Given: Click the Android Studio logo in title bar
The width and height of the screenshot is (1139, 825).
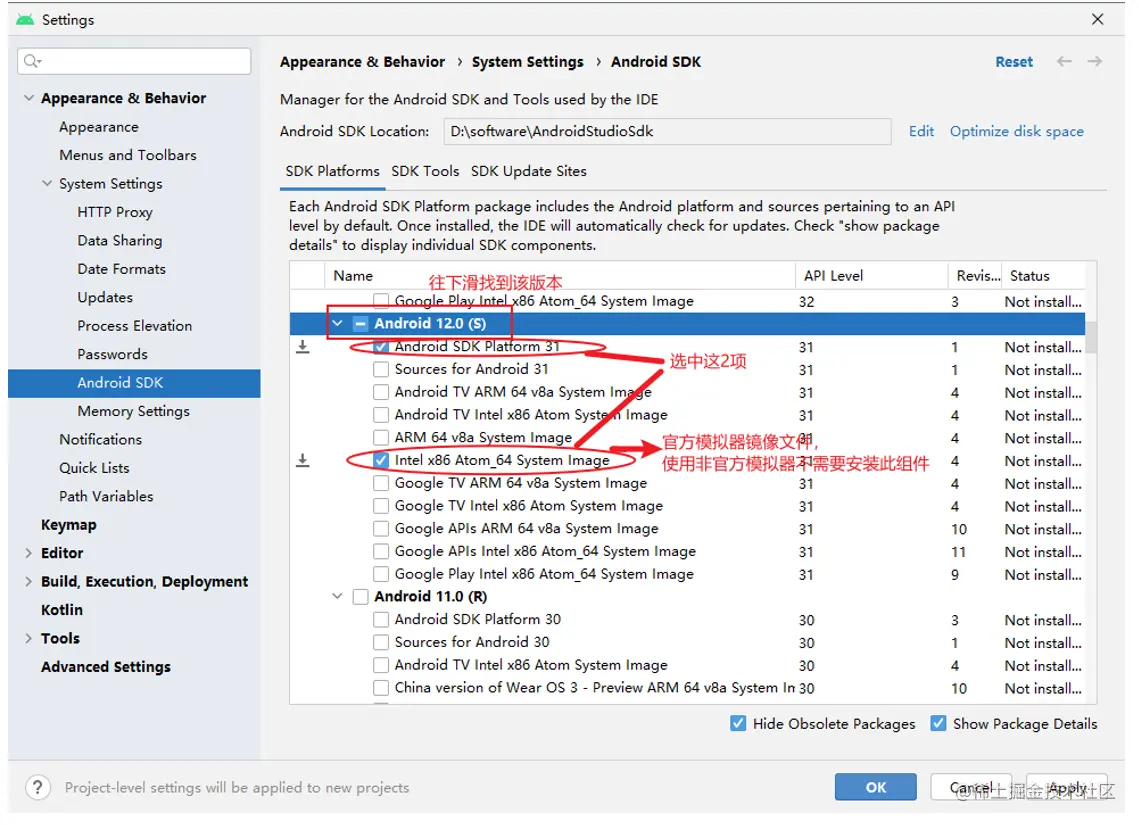Looking at the screenshot, I should (x=25, y=20).
